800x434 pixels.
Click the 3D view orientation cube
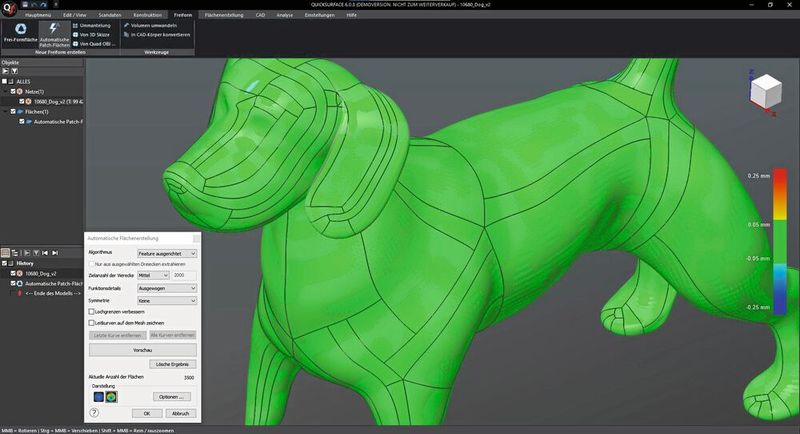[x=766, y=91]
